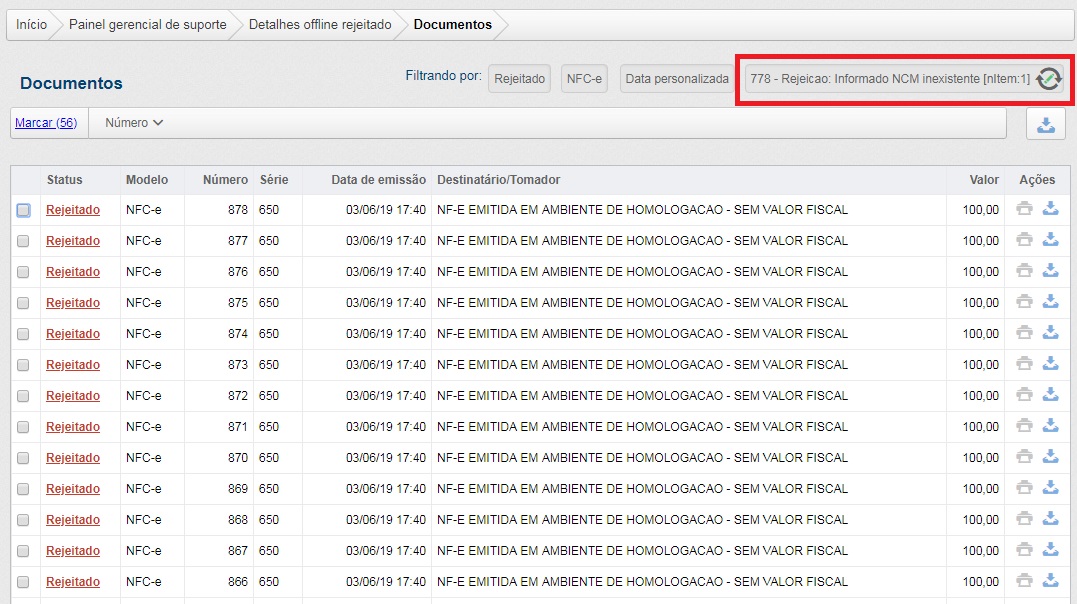Click the Marcar (56) link
The height and width of the screenshot is (604, 1077).
pos(46,123)
